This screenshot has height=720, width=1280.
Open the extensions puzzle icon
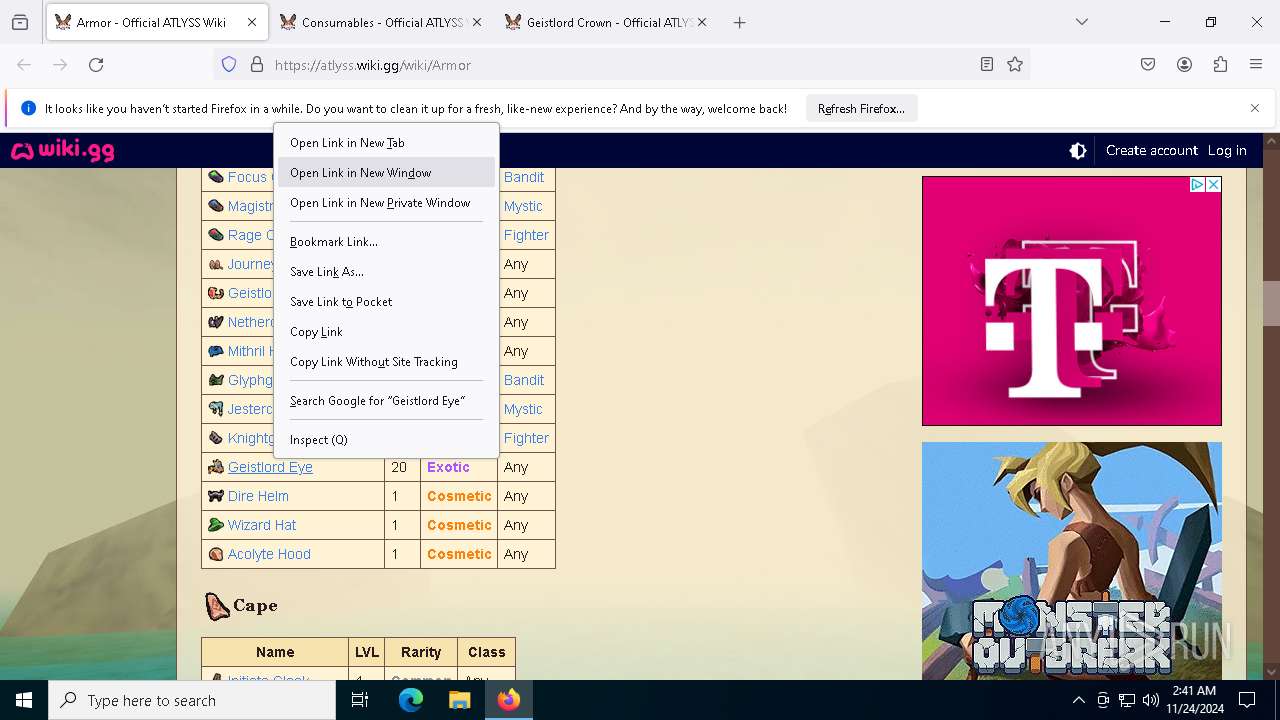coord(1220,65)
